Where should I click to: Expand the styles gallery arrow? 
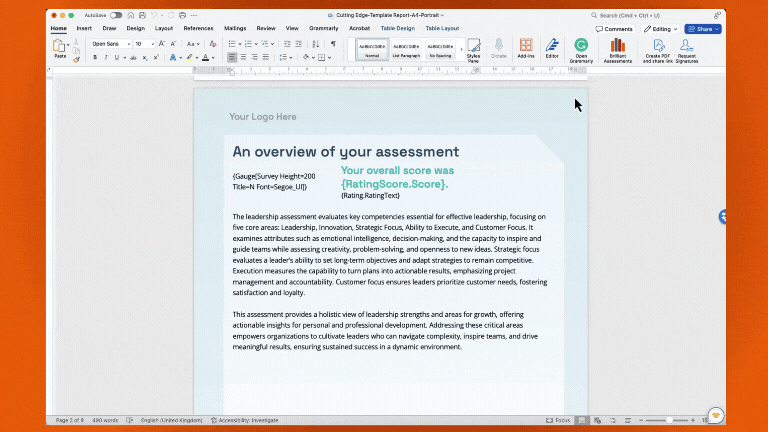[x=461, y=49]
